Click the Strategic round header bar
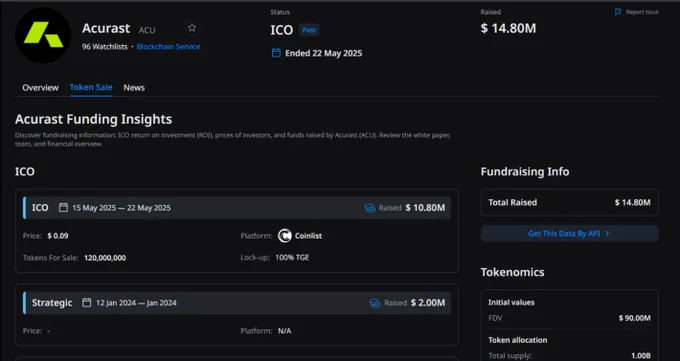 [237, 303]
